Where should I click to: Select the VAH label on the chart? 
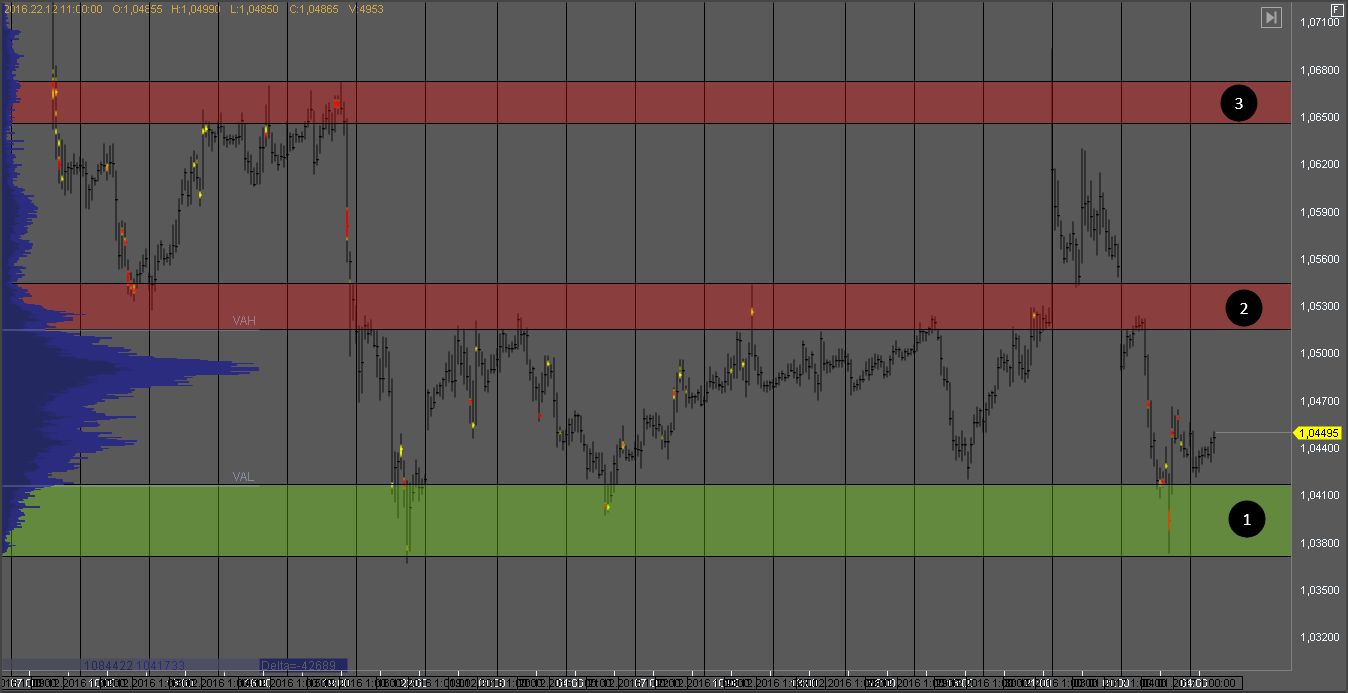tap(244, 320)
